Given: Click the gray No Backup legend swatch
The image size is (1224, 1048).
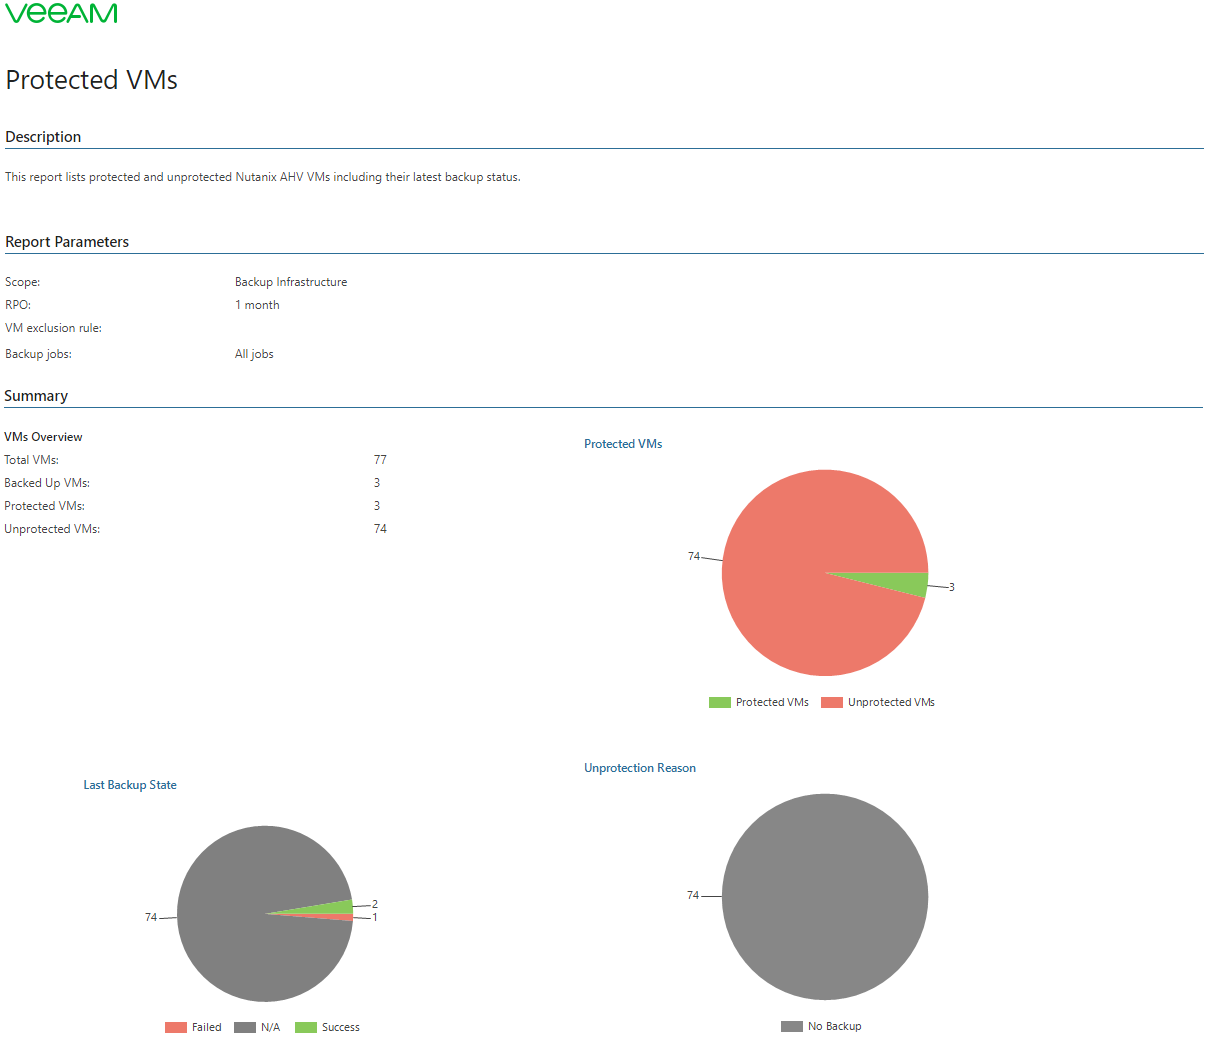Looking at the screenshot, I should tap(792, 1026).
